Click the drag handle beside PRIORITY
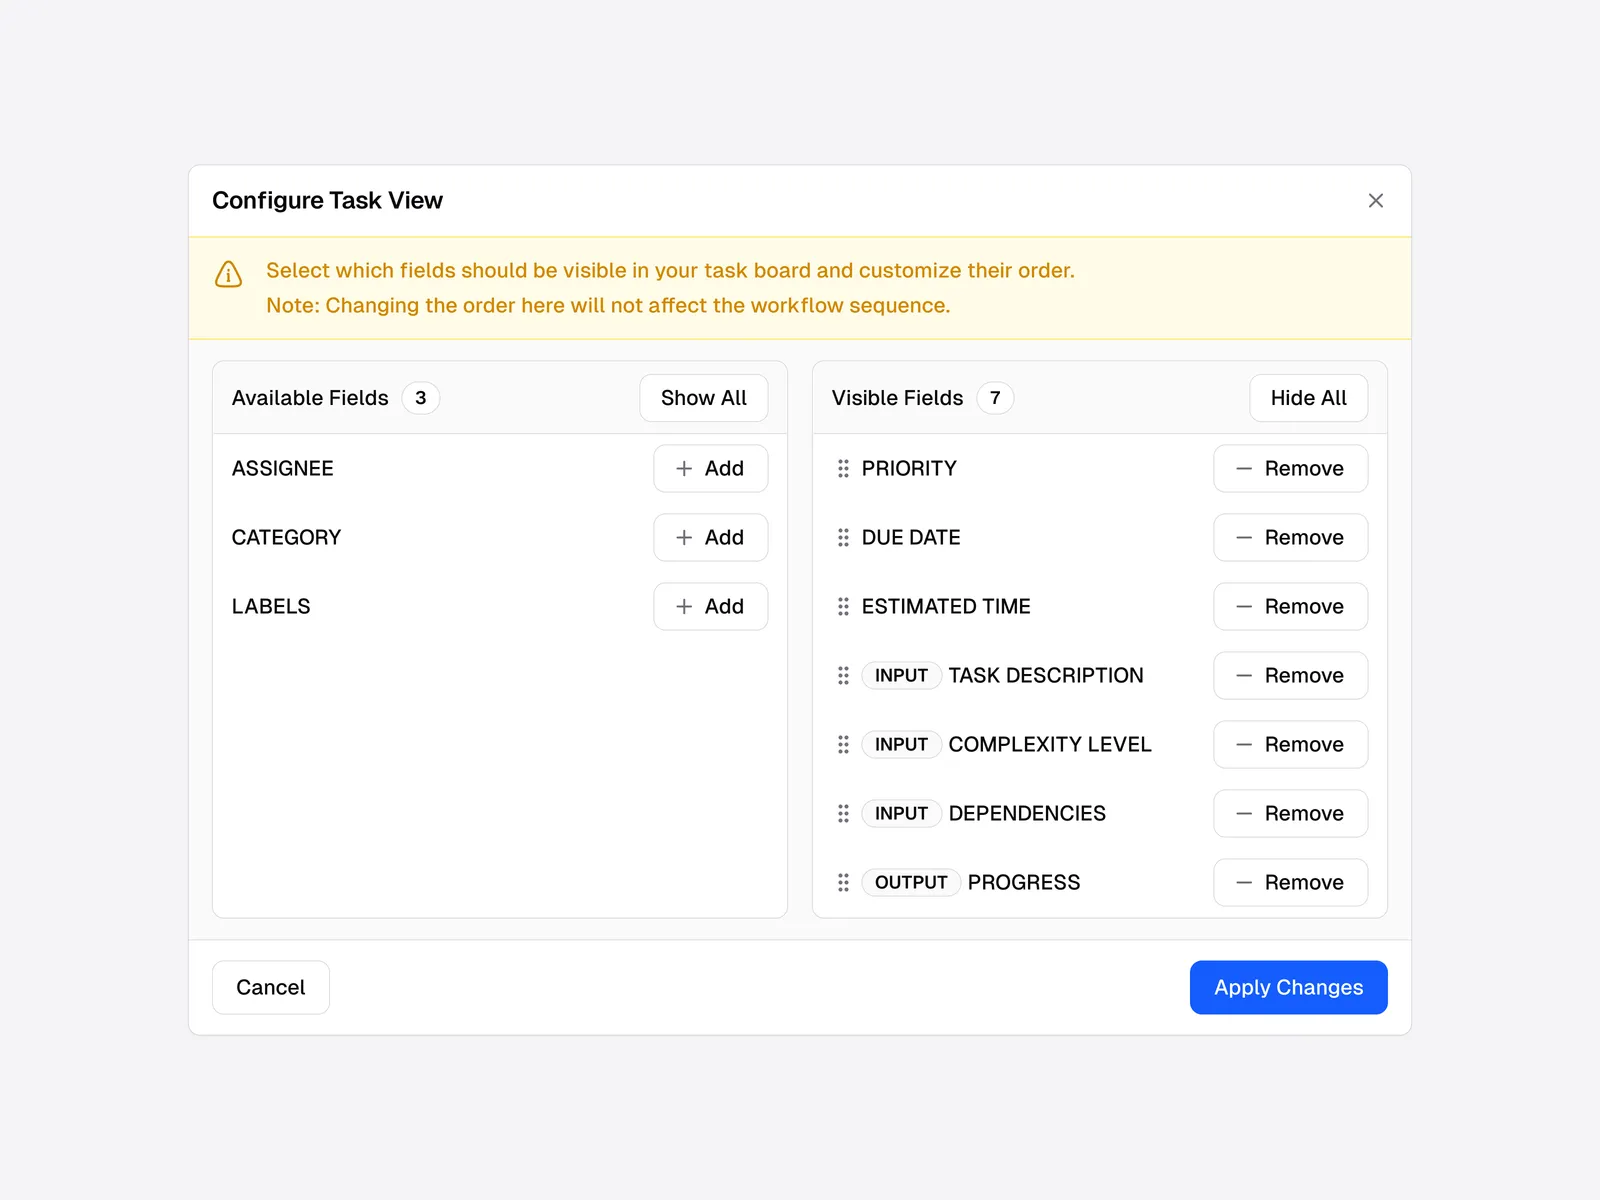 [843, 468]
